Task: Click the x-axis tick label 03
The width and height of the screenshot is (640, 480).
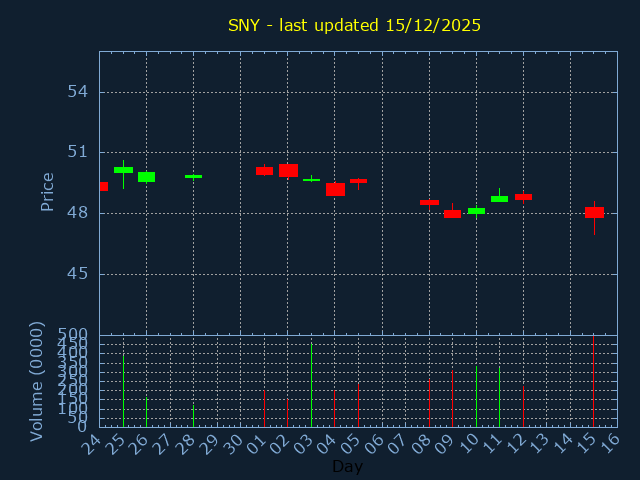Action: coord(304,444)
